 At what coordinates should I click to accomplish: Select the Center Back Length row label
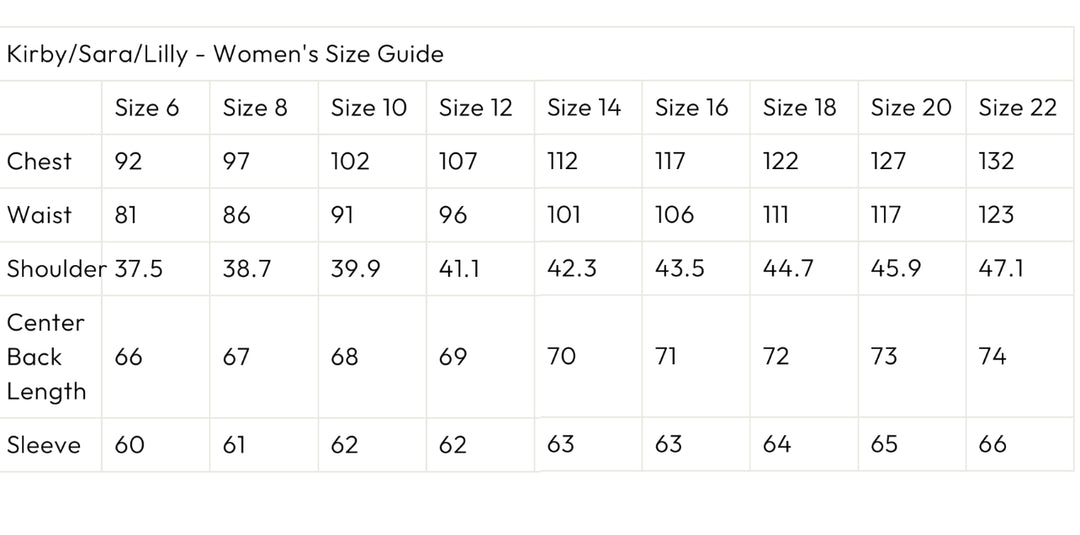pyautogui.click(x=46, y=357)
